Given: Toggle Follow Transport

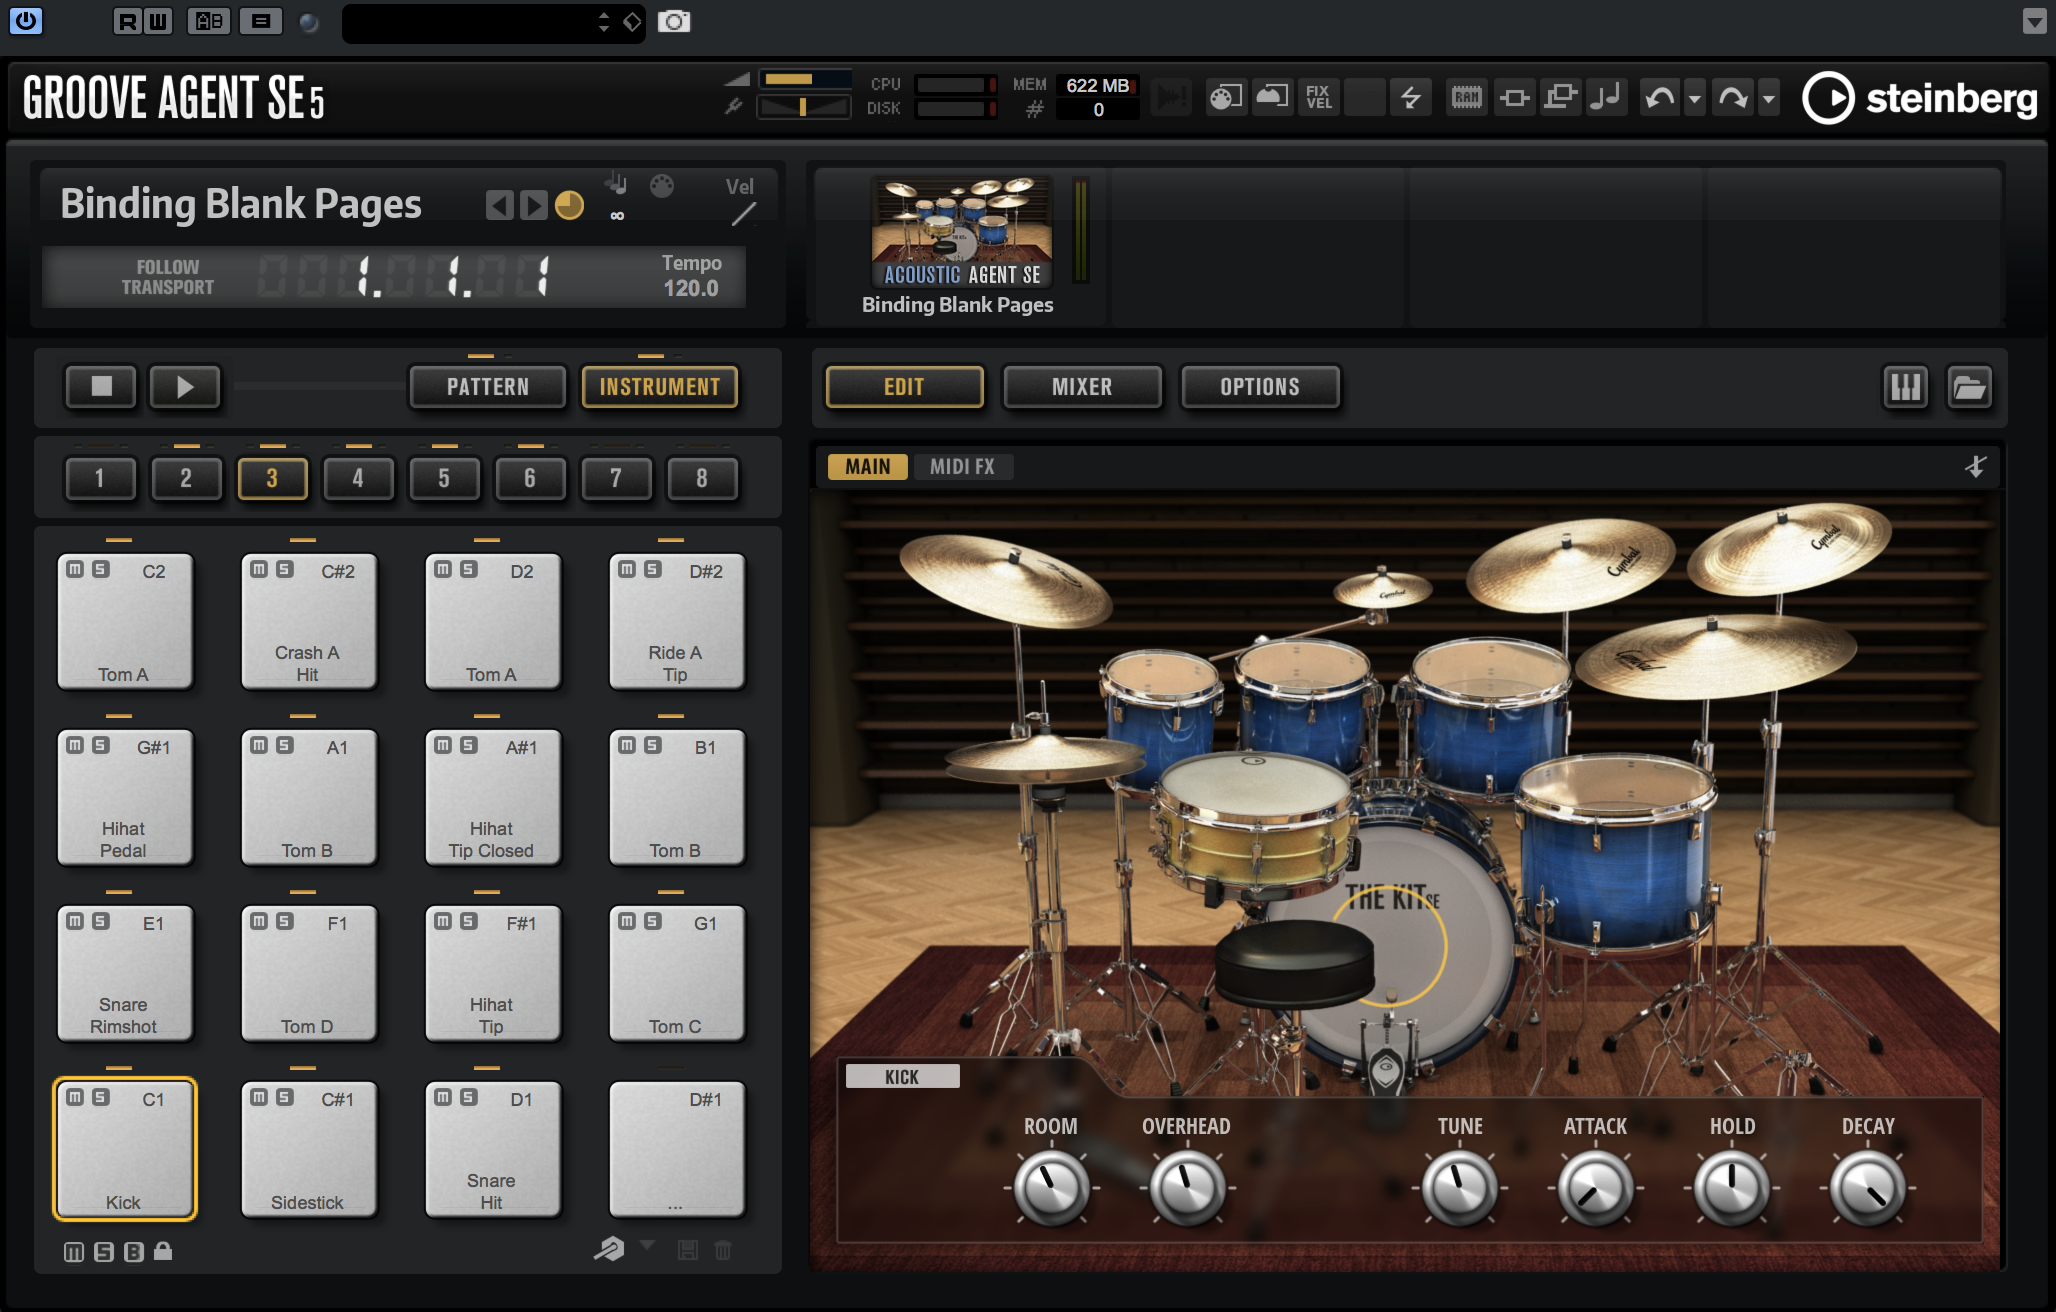Looking at the screenshot, I should (x=167, y=277).
